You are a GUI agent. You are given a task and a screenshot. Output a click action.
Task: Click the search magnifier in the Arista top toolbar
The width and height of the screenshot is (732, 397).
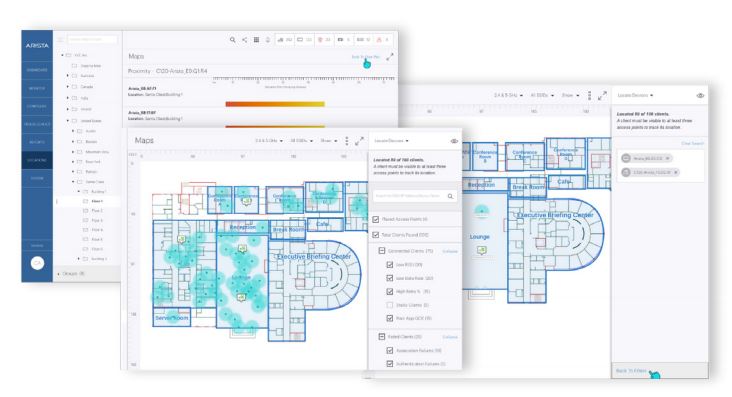coord(232,40)
